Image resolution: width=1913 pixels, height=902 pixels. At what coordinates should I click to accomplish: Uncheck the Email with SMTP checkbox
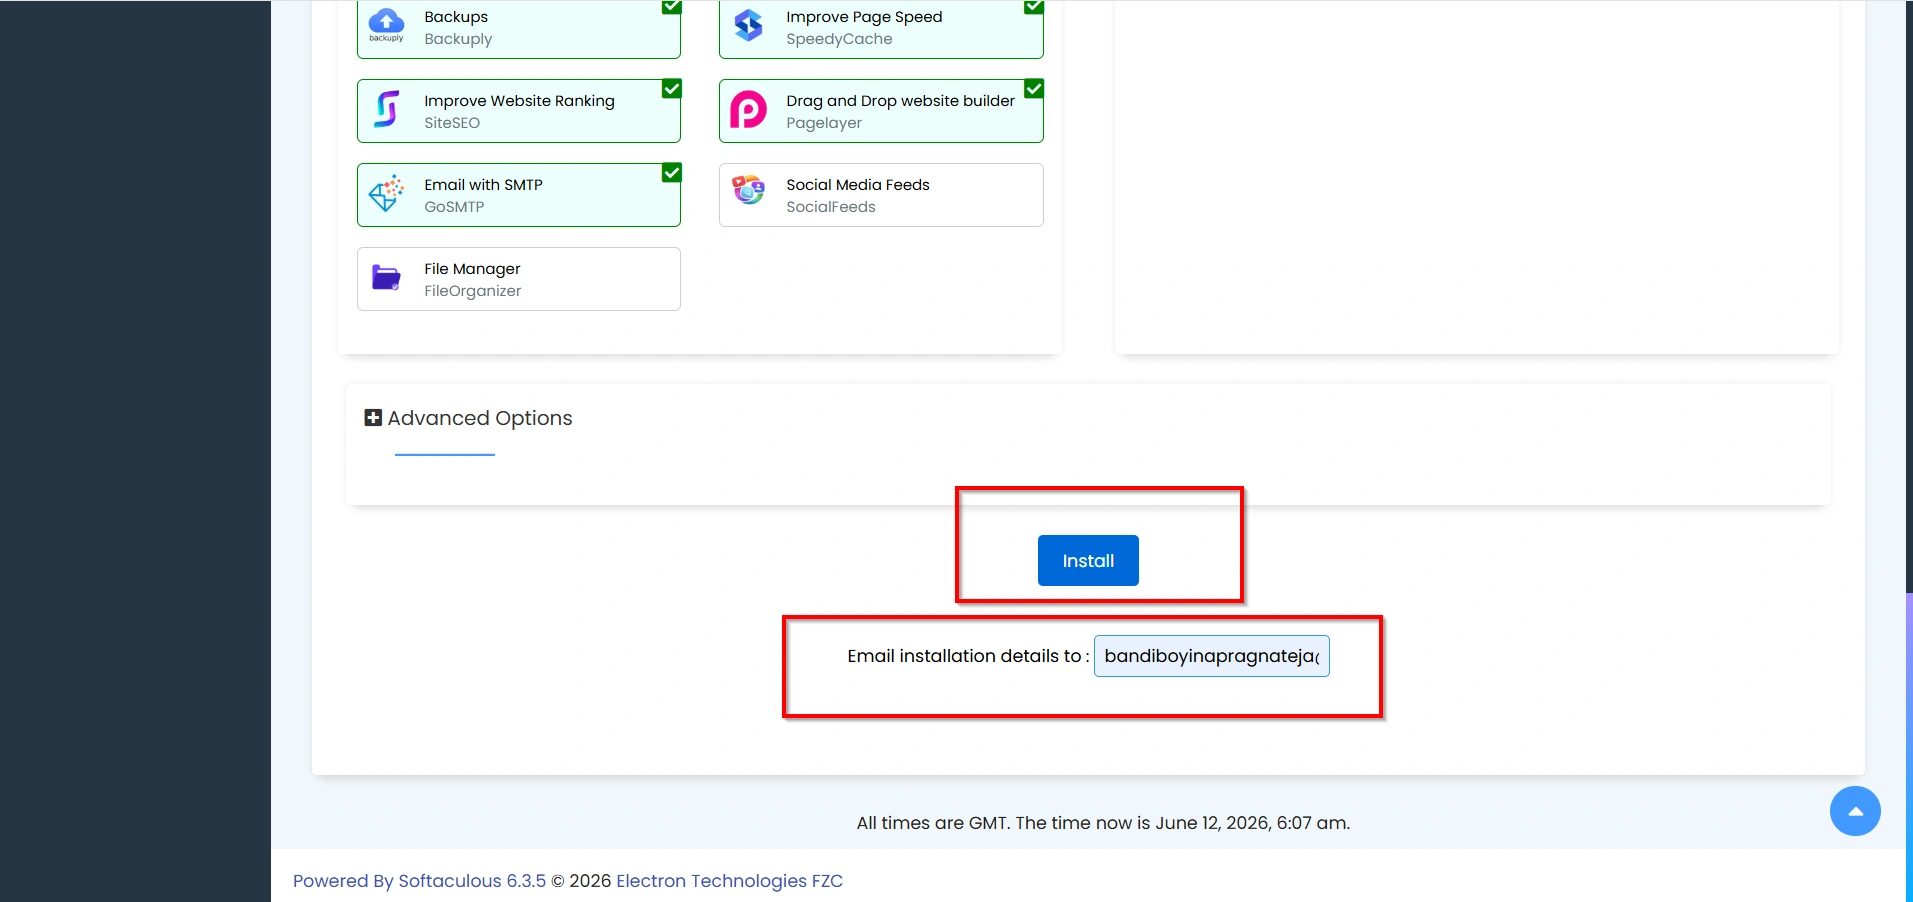(x=672, y=173)
